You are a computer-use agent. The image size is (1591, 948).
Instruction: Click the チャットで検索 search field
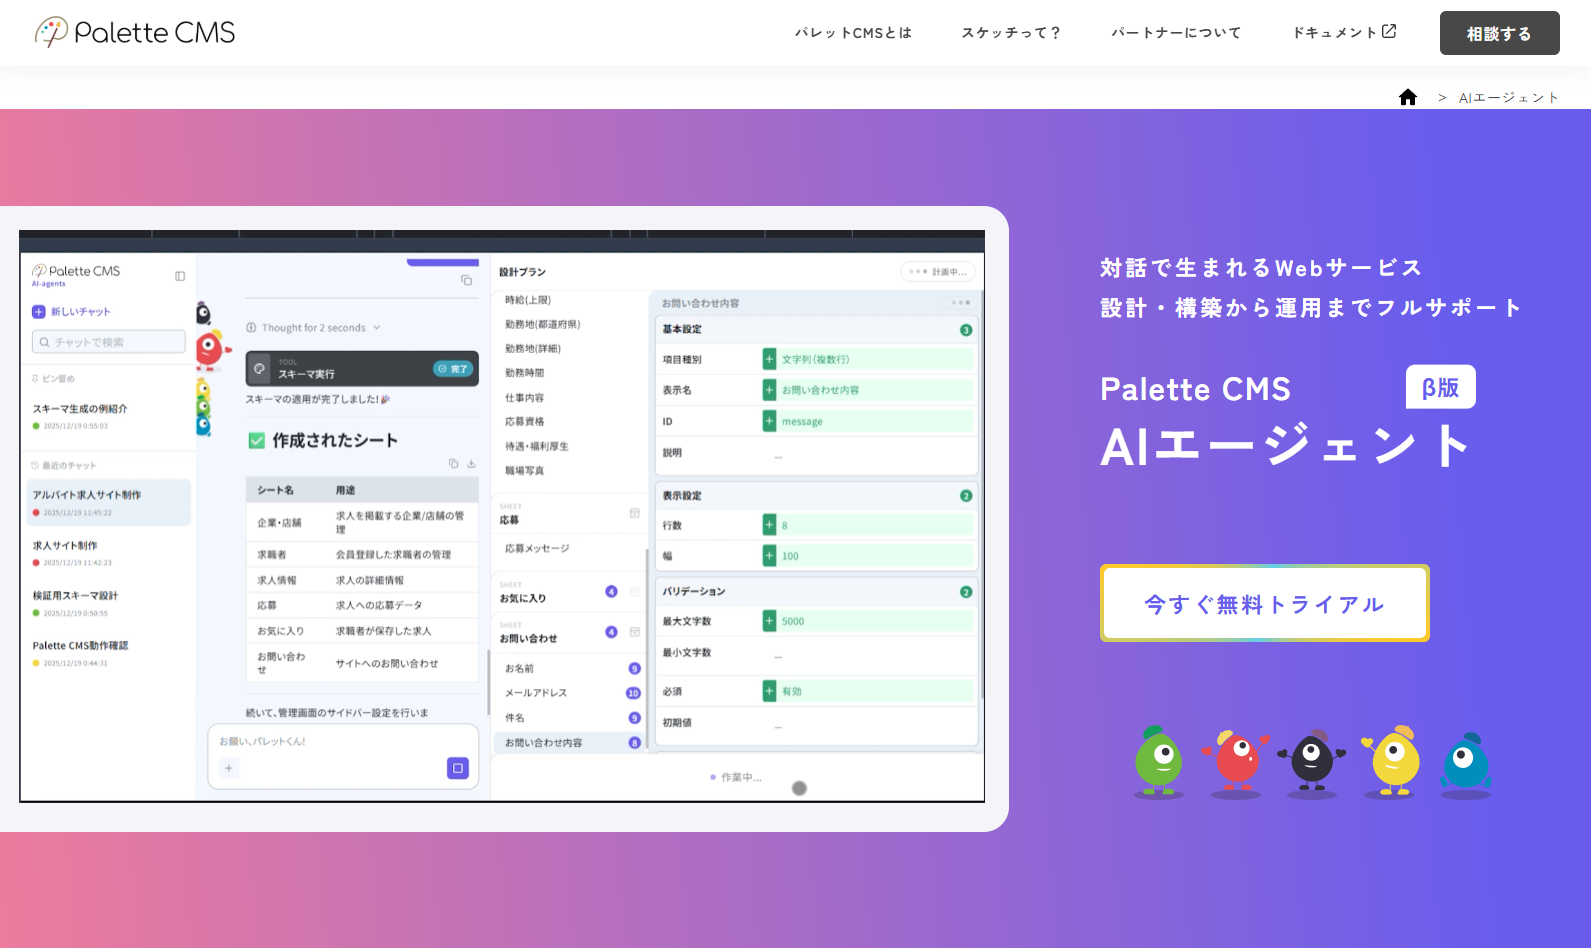(x=110, y=342)
